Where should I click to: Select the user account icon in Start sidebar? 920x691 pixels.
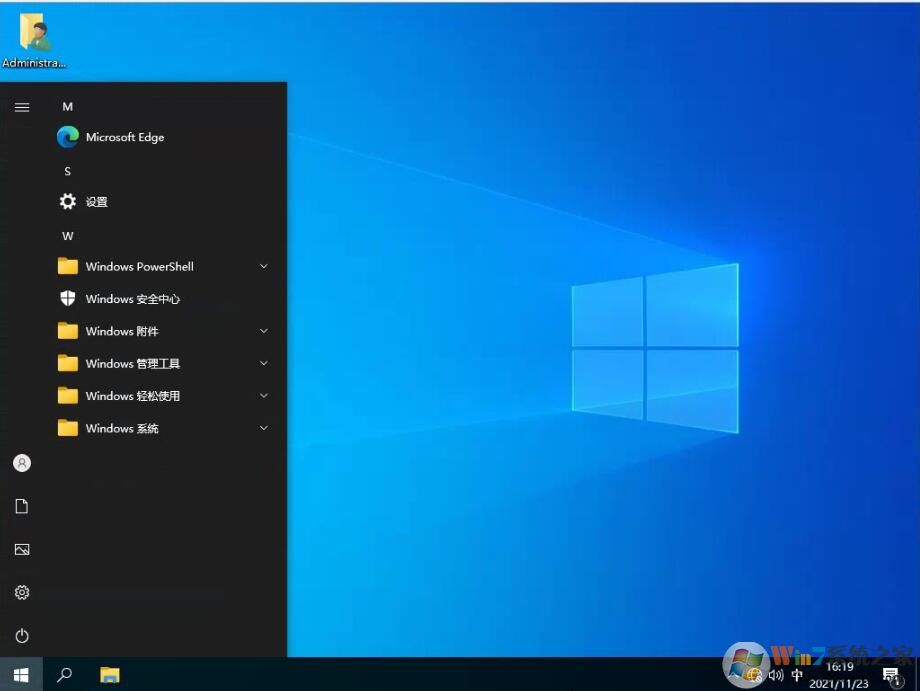pyautogui.click(x=22, y=462)
